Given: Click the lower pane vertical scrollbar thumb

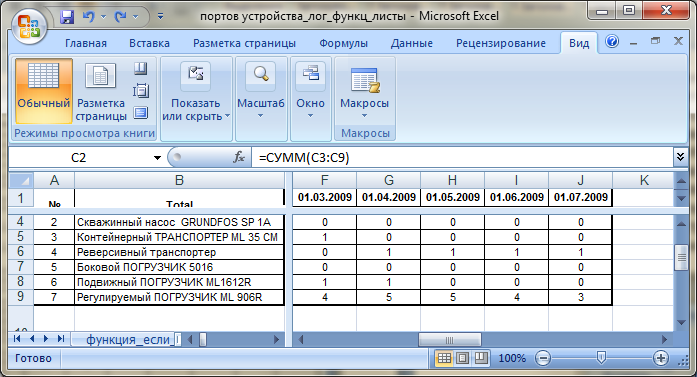Looking at the screenshot, I should 681,257.
